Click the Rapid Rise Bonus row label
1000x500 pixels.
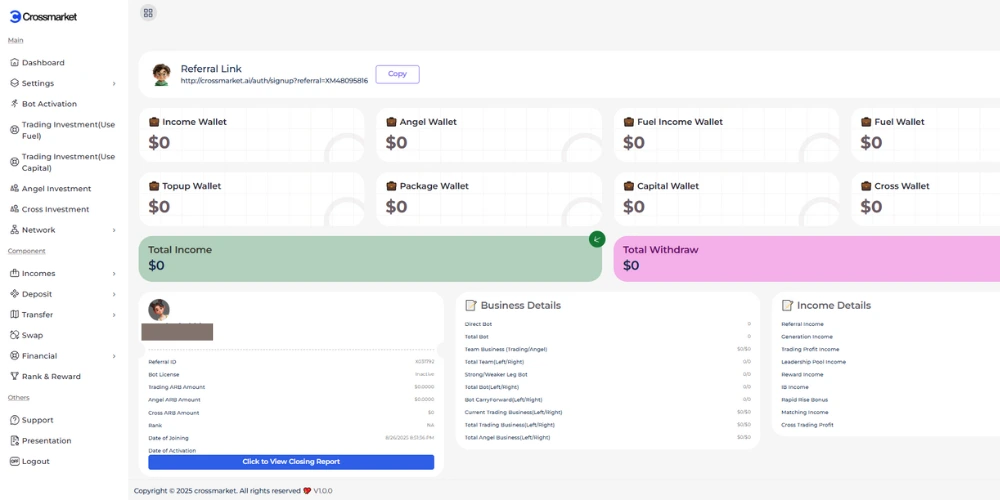[x=804, y=400]
